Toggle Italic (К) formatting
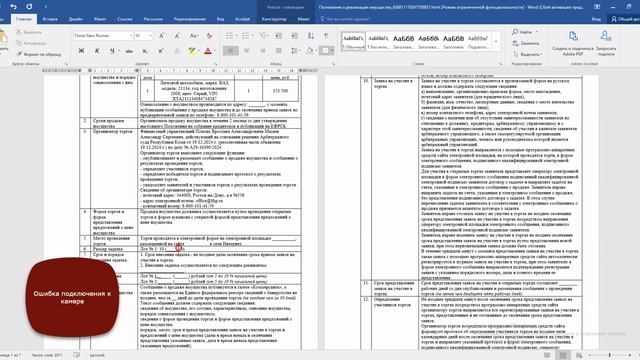The width and height of the screenshot is (640, 360). pos(97,51)
